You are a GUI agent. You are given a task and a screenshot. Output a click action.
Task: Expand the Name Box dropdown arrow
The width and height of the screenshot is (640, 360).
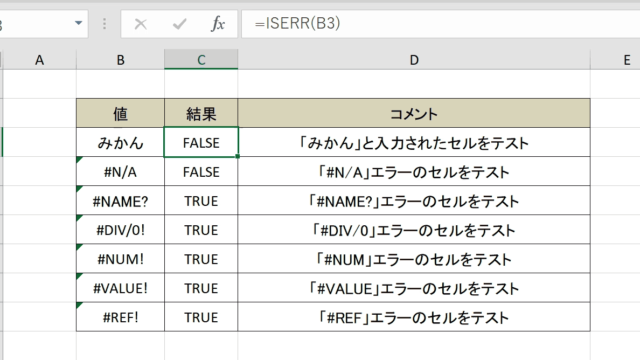click(x=78, y=23)
